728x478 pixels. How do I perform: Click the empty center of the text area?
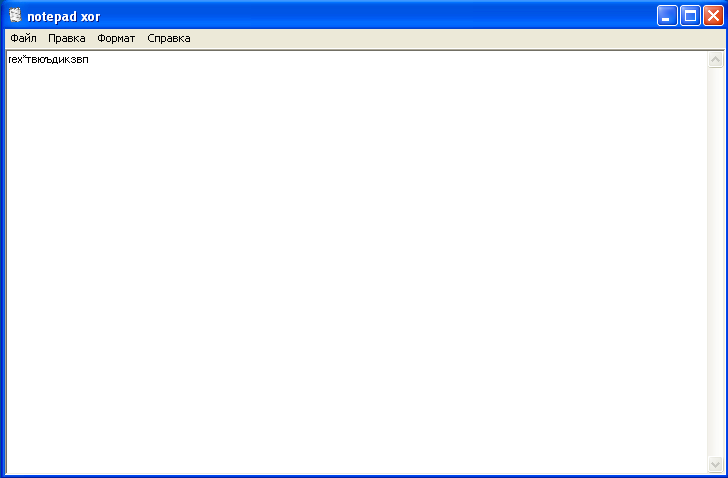357,262
